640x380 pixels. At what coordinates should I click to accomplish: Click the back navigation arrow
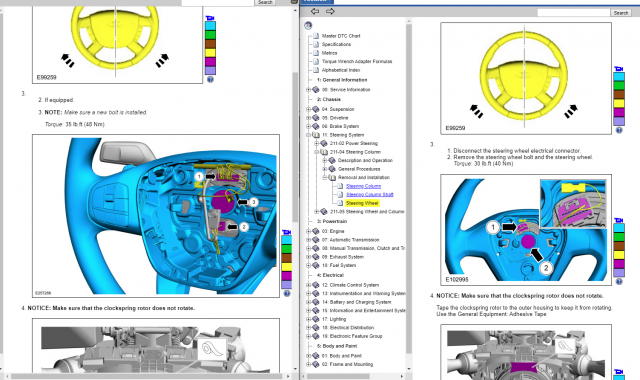315,11
